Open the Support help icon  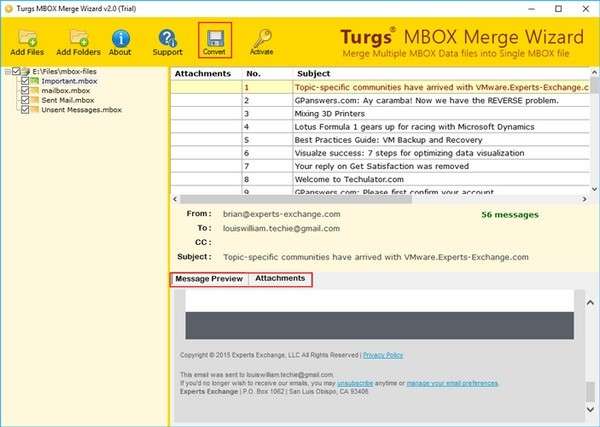point(167,38)
